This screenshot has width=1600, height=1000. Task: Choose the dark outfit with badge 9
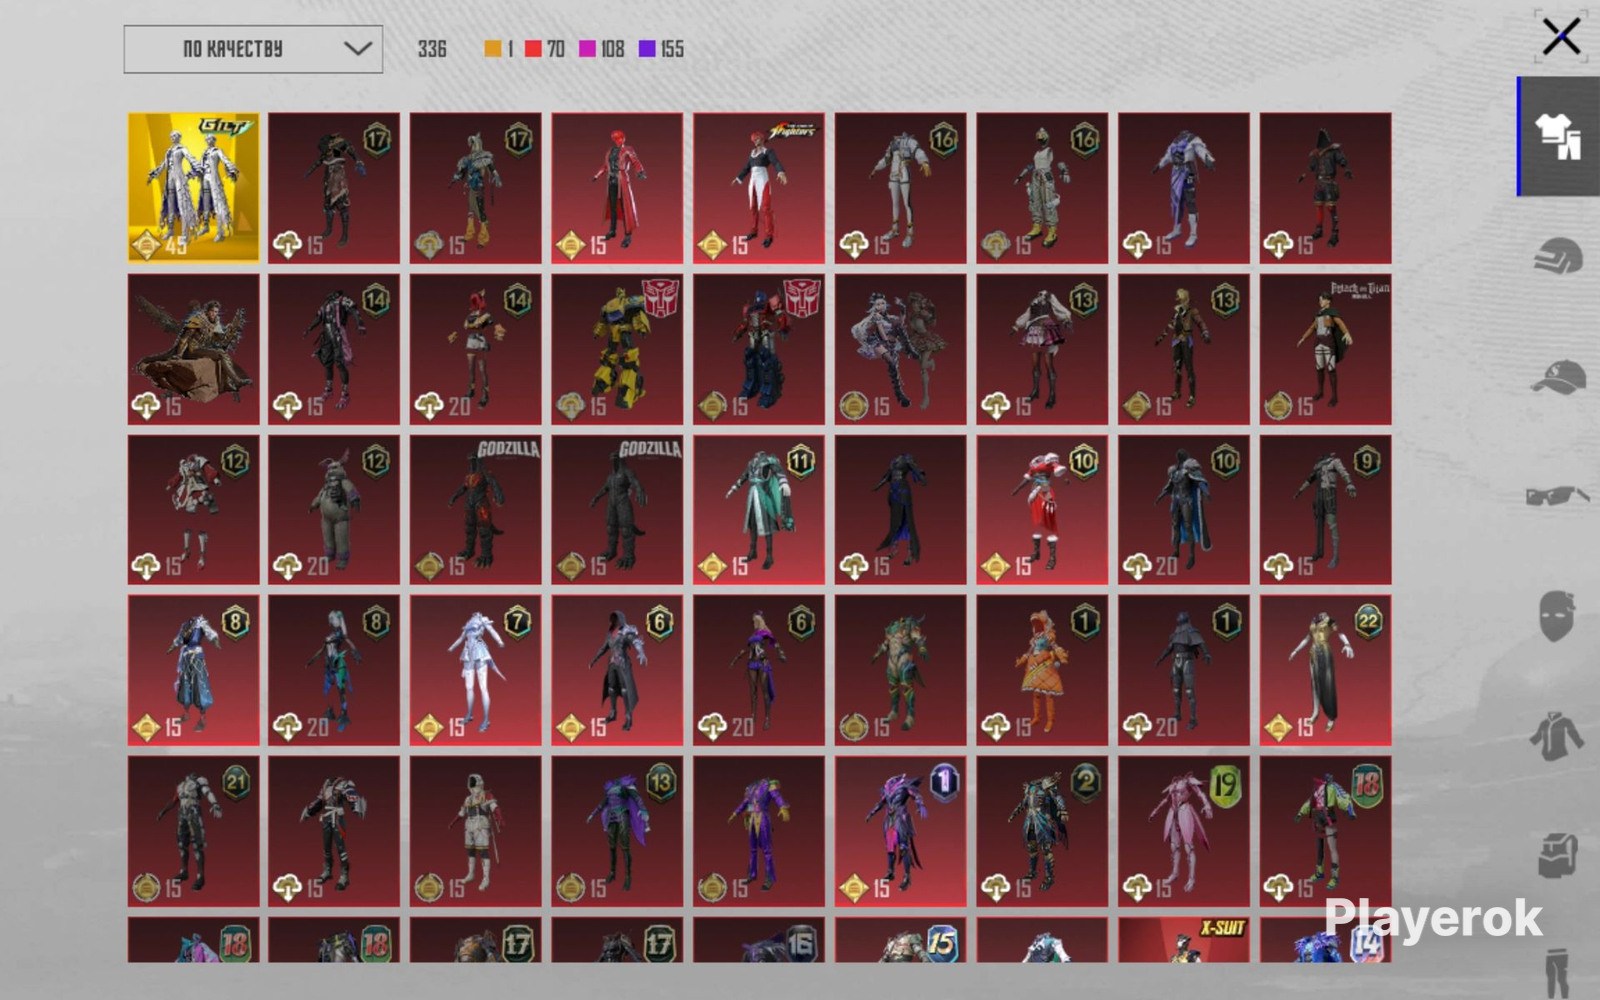tap(1325, 509)
